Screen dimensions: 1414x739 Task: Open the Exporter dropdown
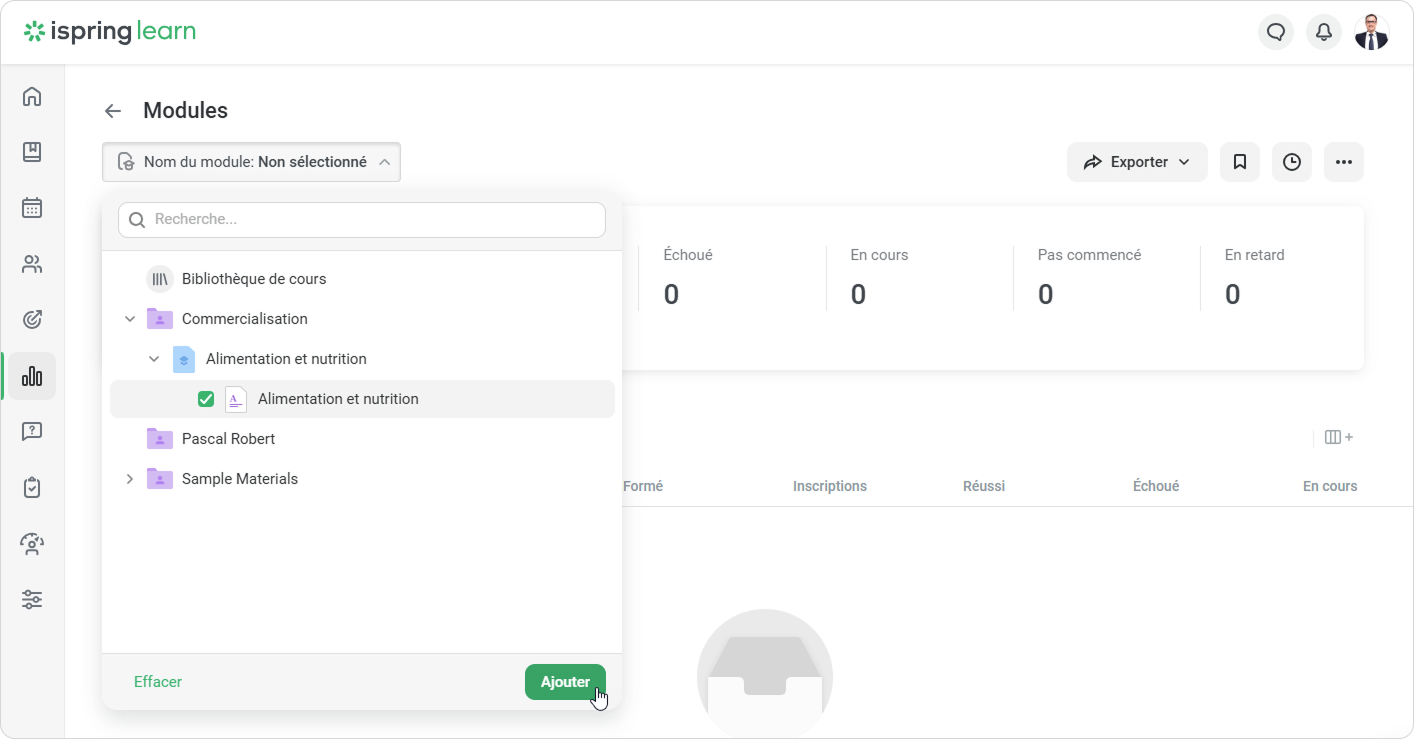coord(1137,162)
